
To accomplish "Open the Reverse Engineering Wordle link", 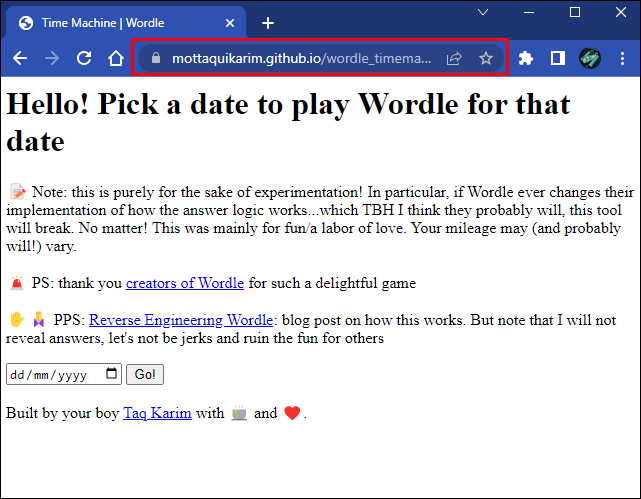I will click(x=181, y=320).
